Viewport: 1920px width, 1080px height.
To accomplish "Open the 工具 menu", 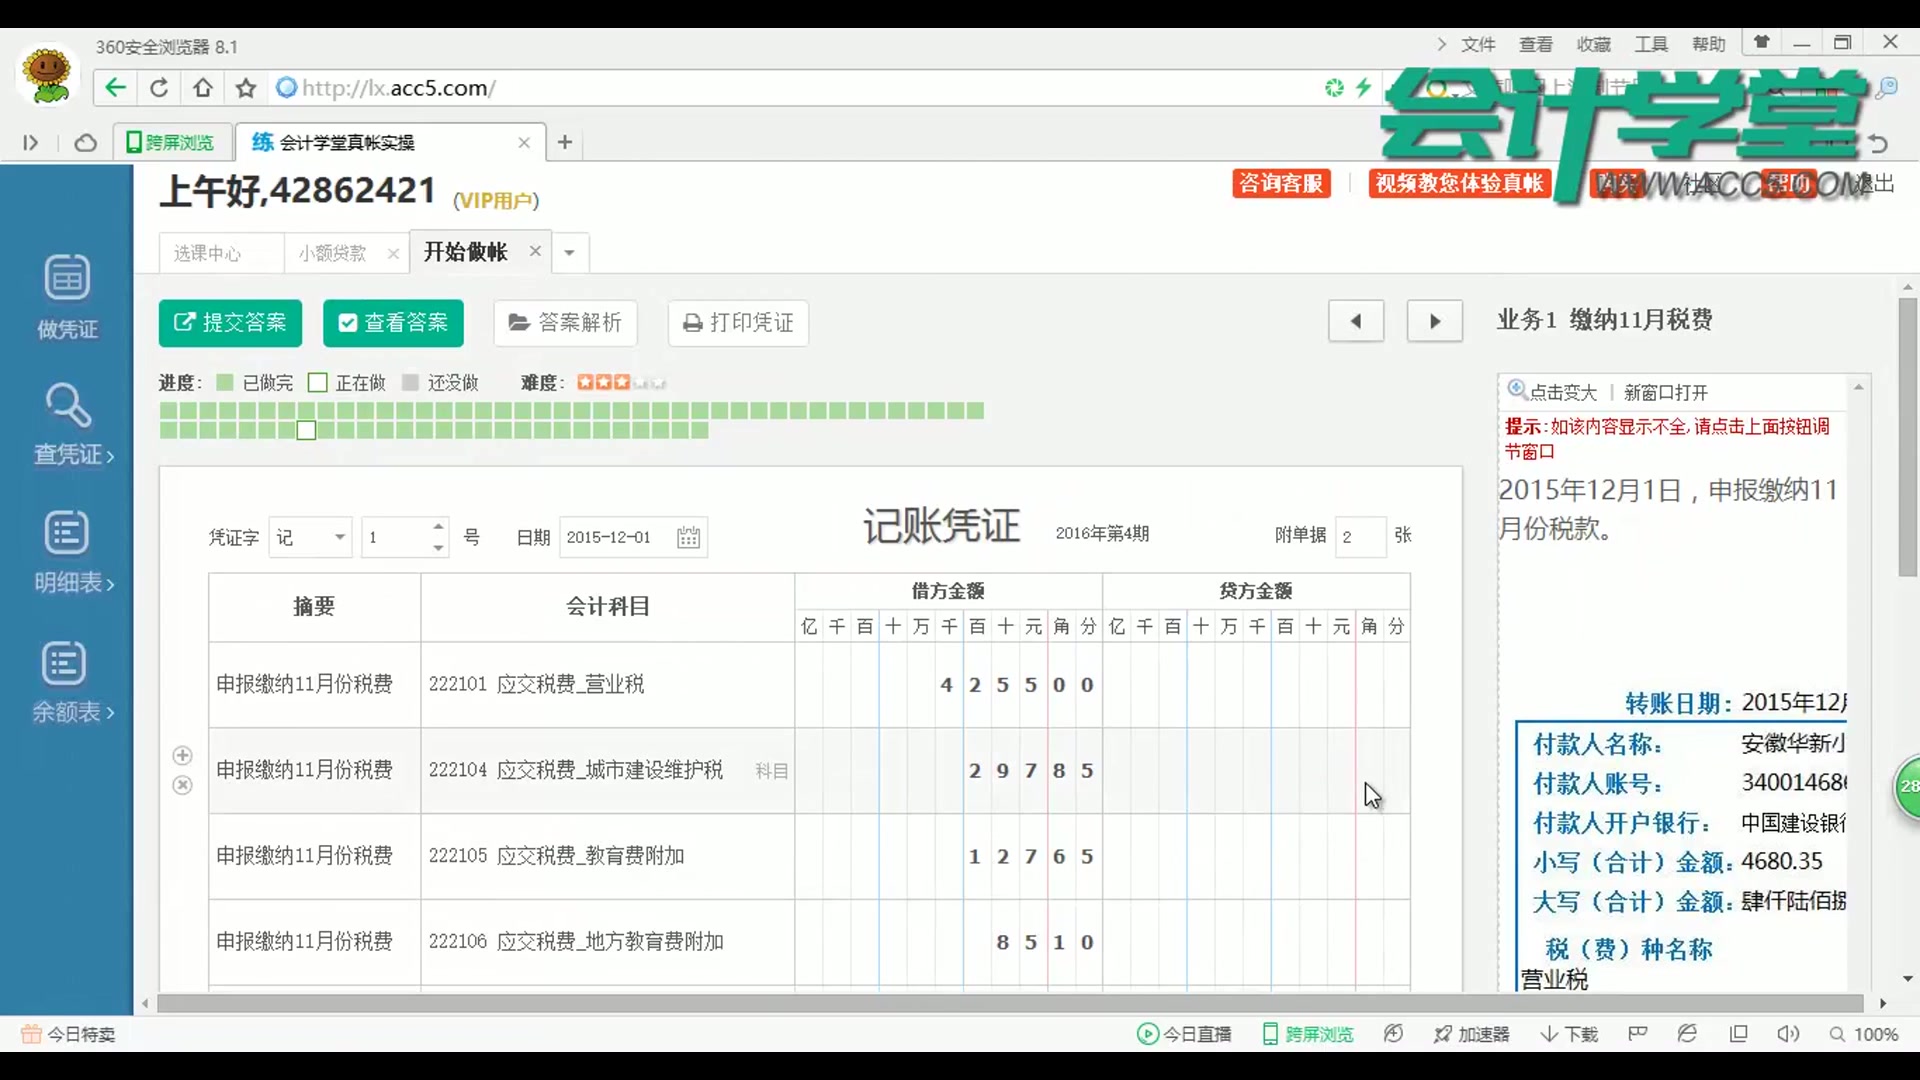I will (x=1651, y=44).
